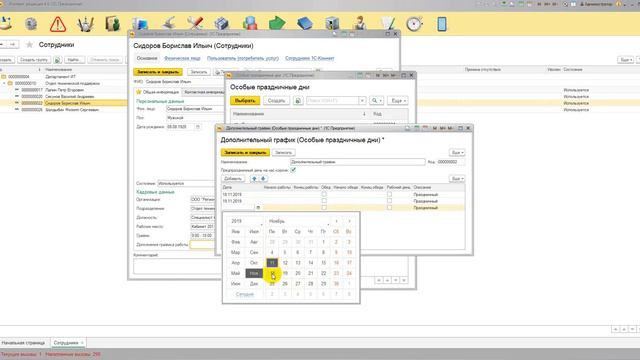
Task: Select Дек month in calendar side list
Action: click(254, 284)
